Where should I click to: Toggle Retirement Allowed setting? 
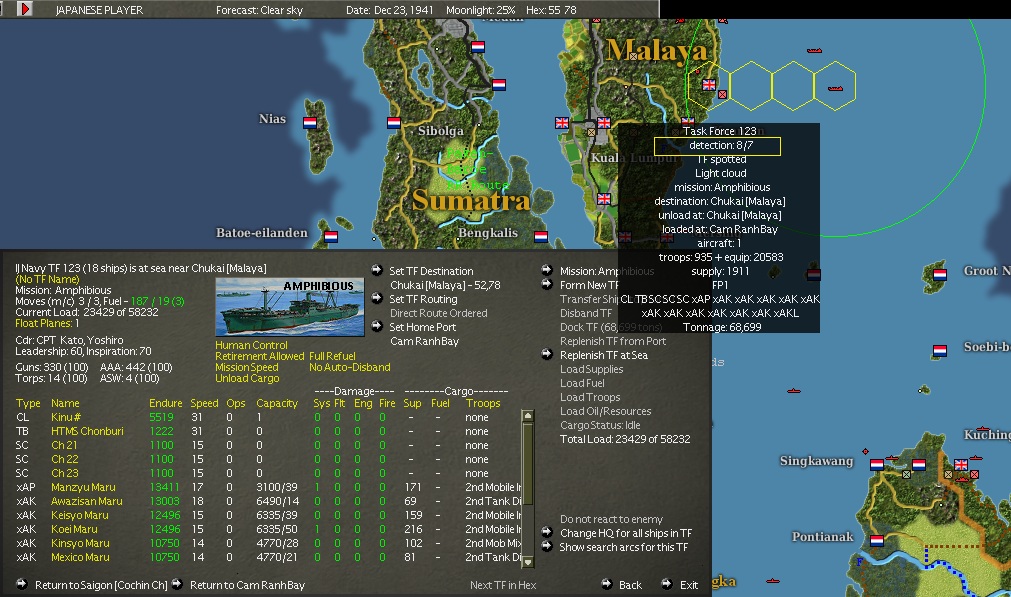pyautogui.click(x=260, y=356)
